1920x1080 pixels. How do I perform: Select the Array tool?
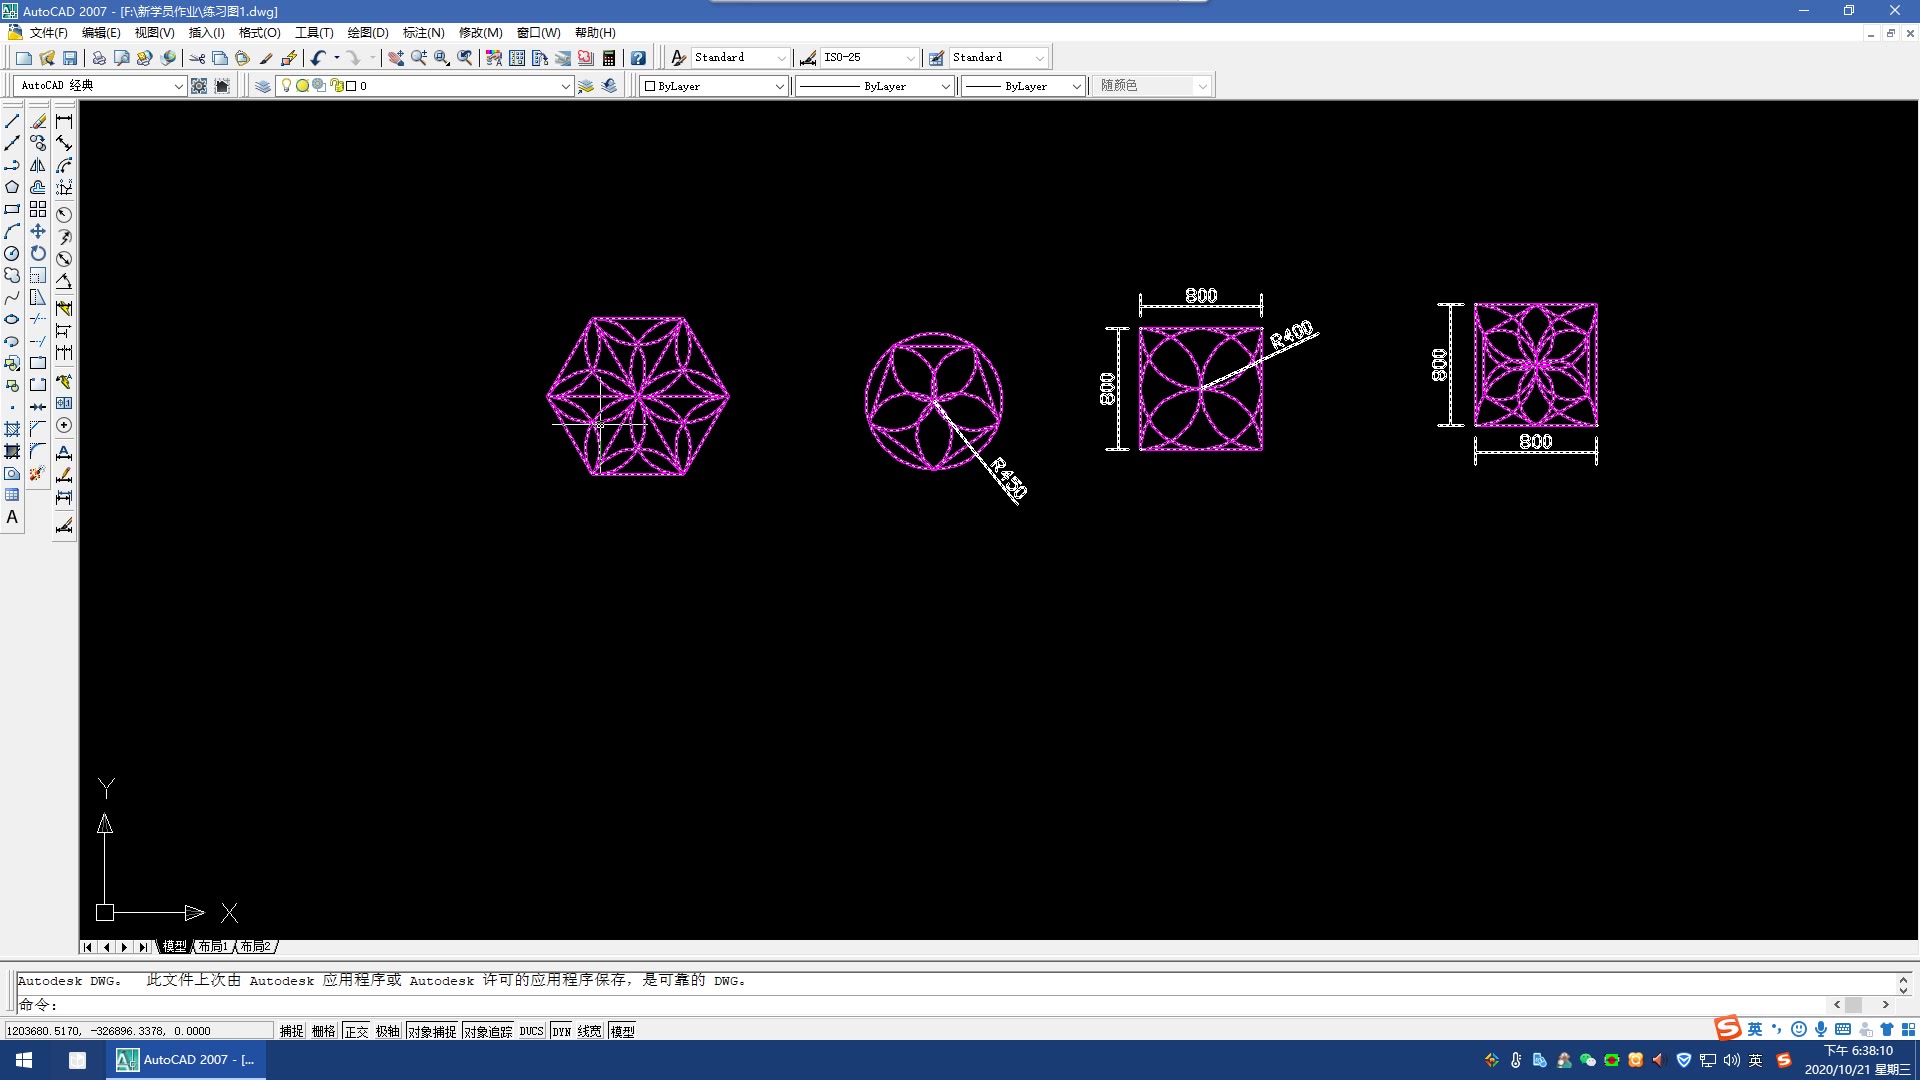coord(38,209)
